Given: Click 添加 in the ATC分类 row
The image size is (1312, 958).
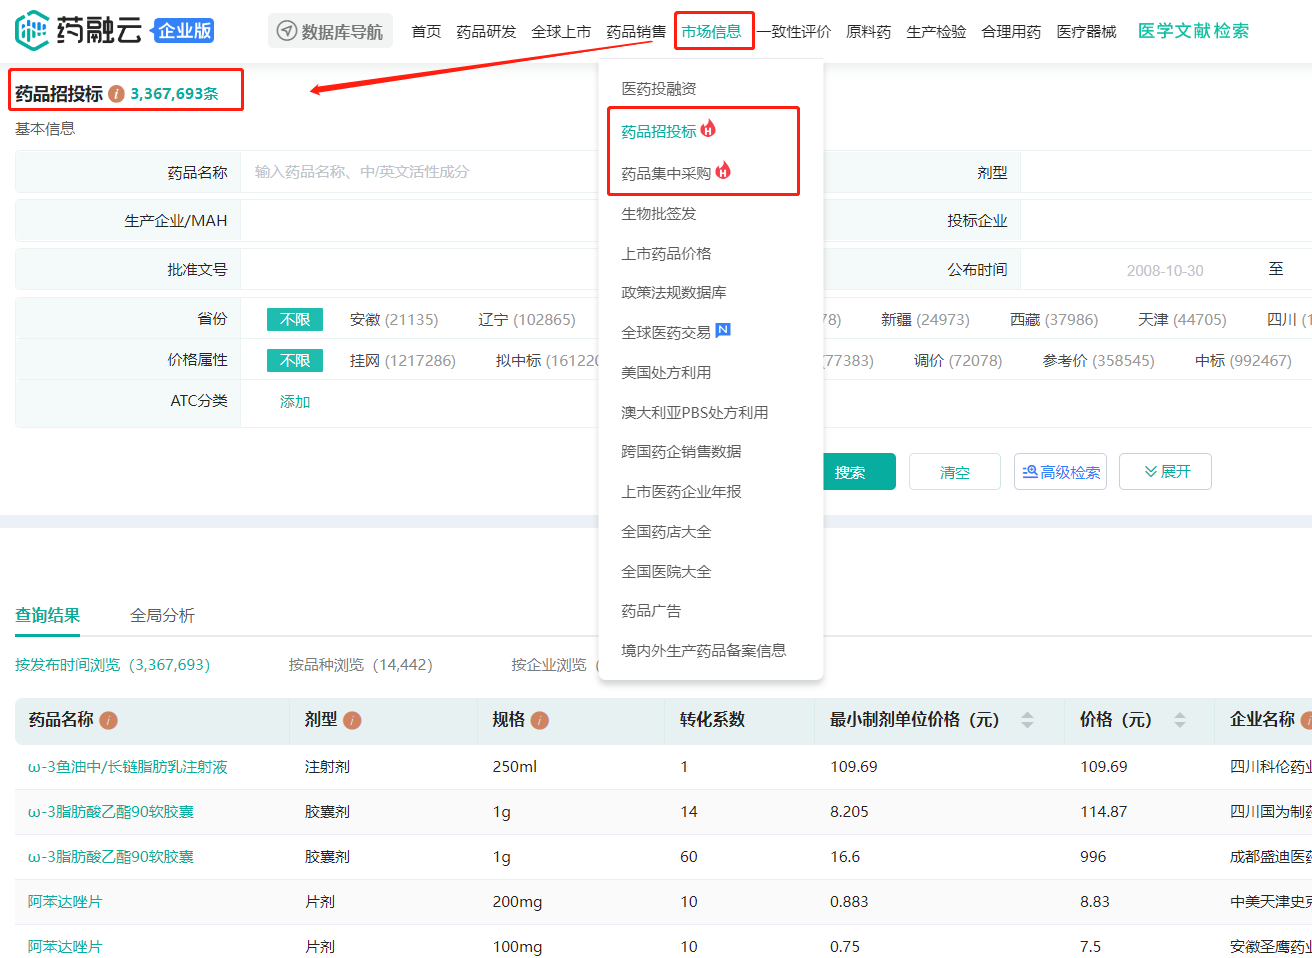Looking at the screenshot, I should click(295, 402).
